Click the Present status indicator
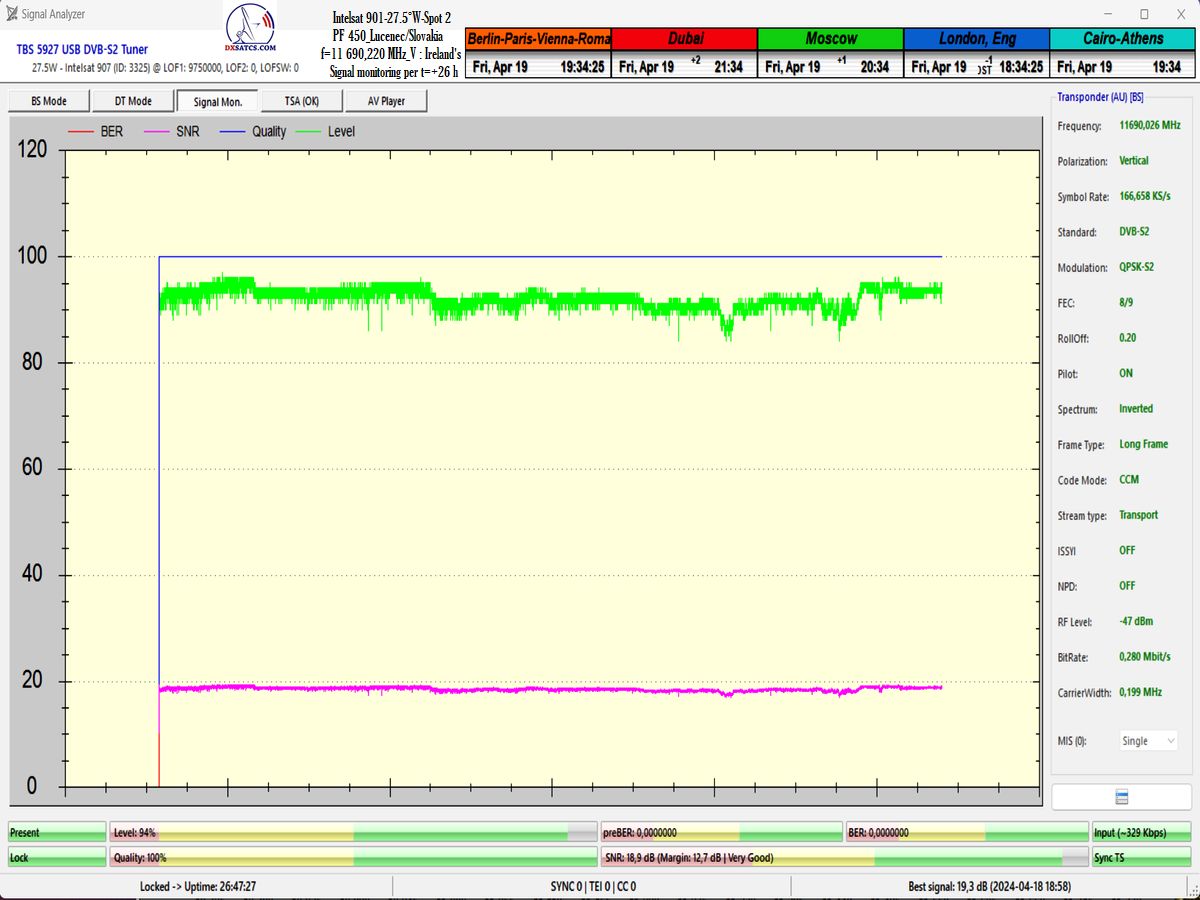 tap(57, 833)
